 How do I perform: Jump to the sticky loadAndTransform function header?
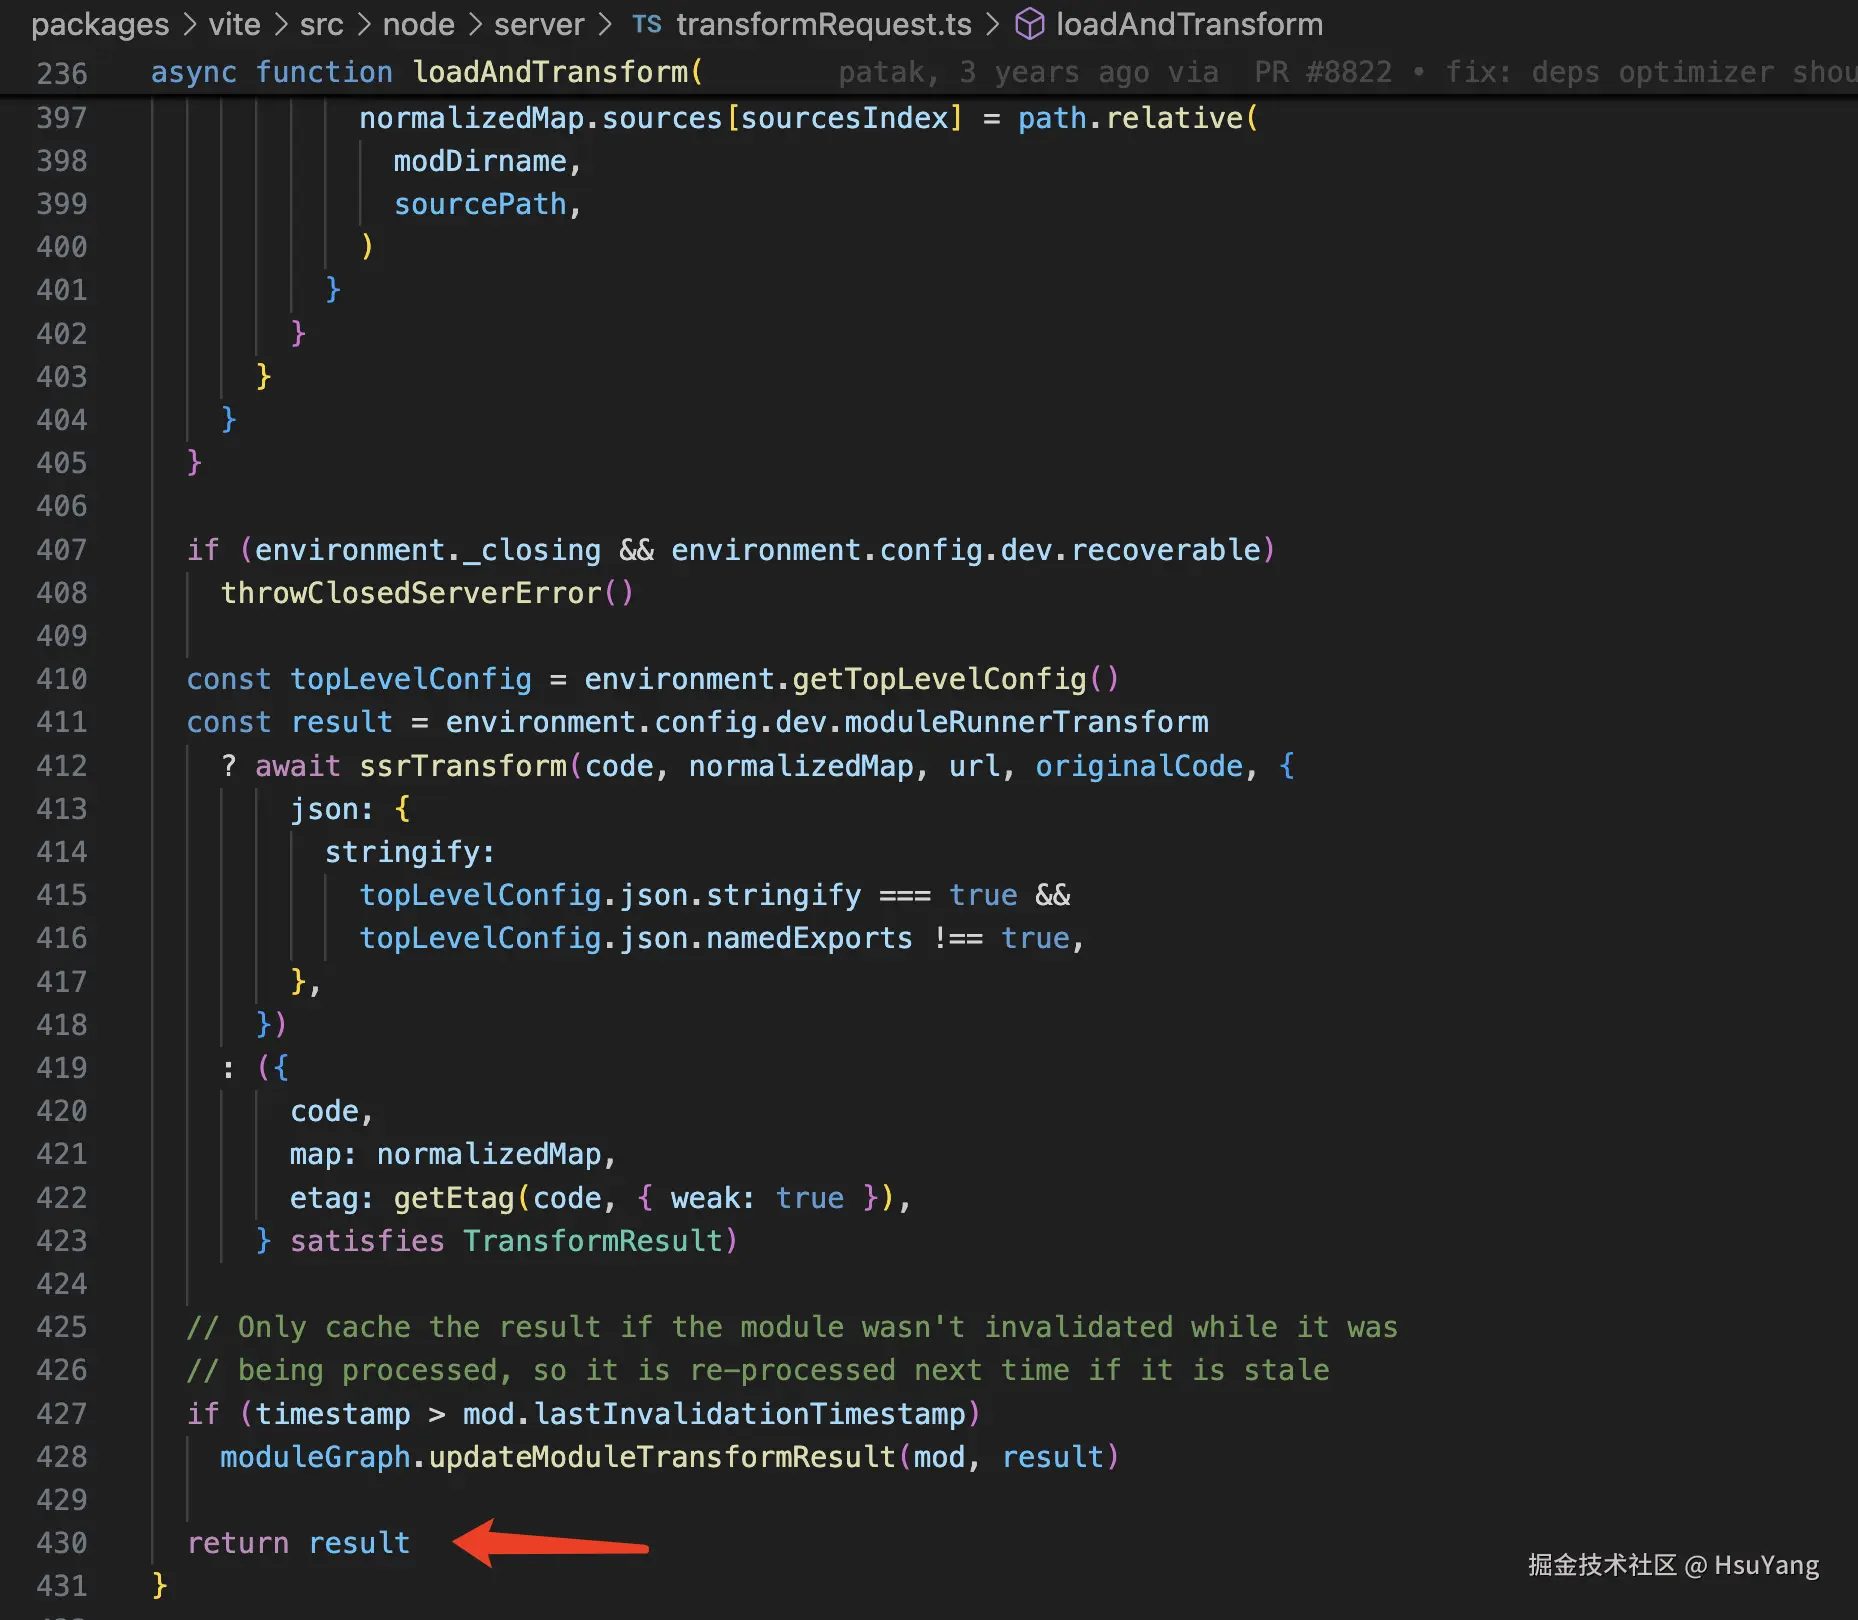point(550,72)
